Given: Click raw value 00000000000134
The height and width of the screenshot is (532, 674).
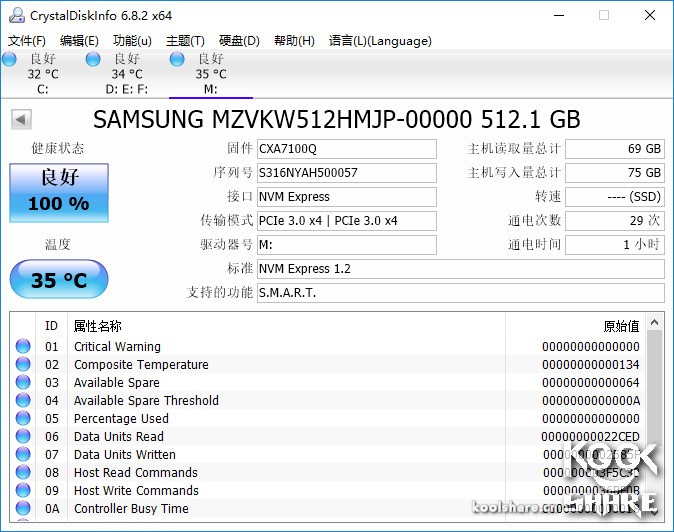Looking at the screenshot, I should (x=591, y=364).
